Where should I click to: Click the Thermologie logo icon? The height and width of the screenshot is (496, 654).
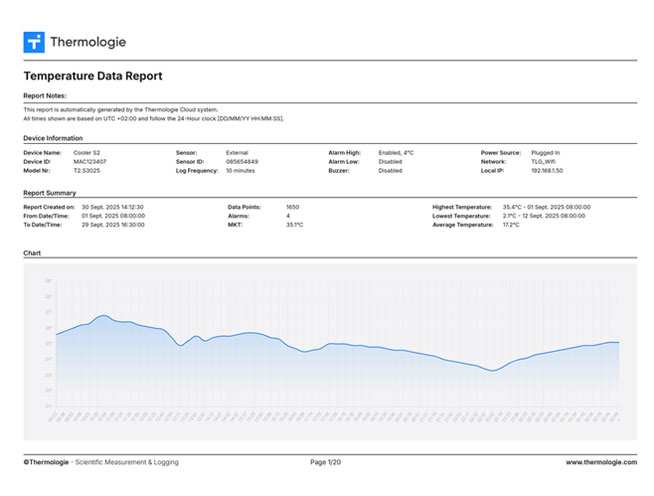pyautogui.click(x=34, y=42)
